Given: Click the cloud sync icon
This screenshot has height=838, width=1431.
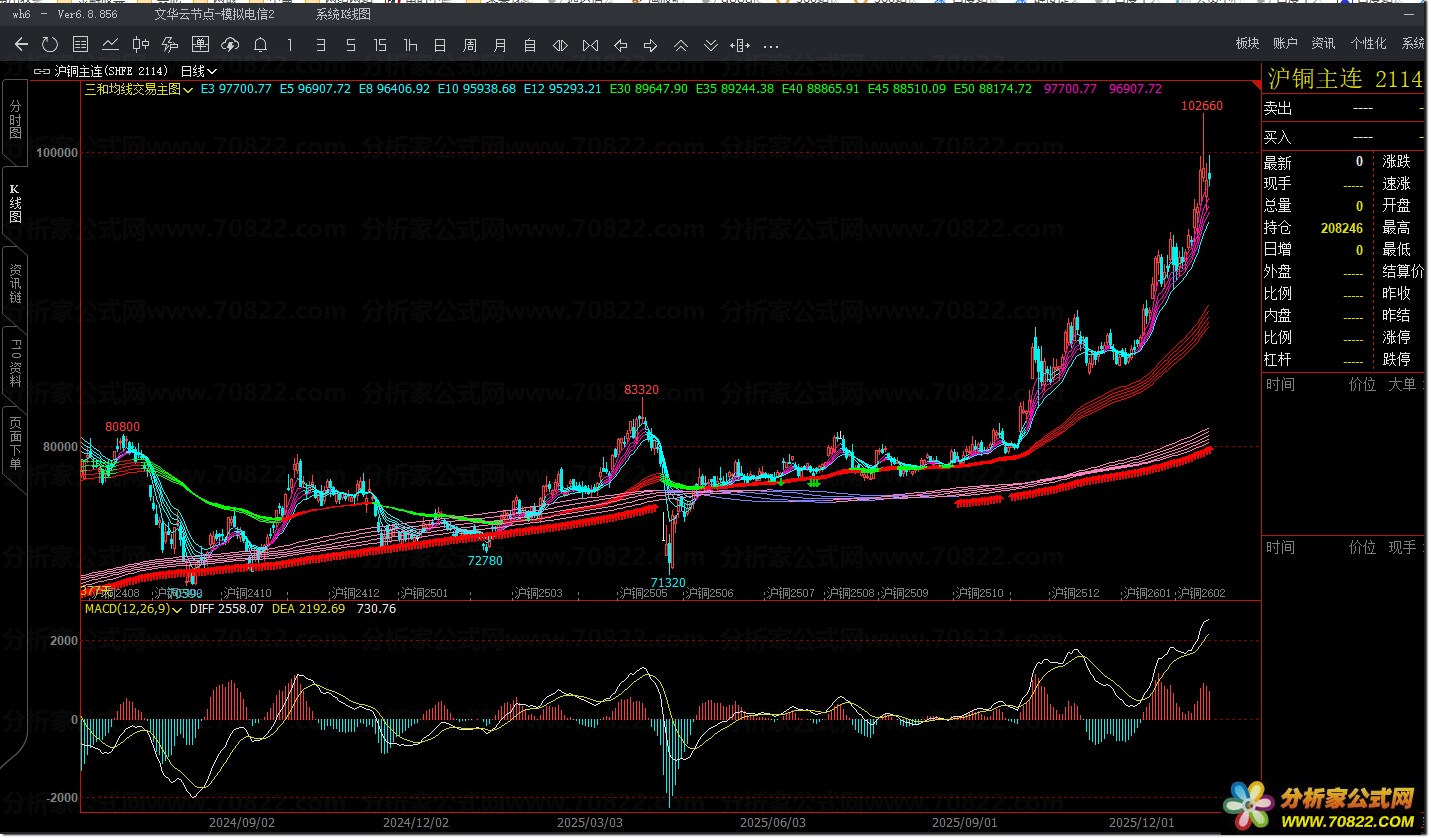Looking at the screenshot, I should 230,45.
